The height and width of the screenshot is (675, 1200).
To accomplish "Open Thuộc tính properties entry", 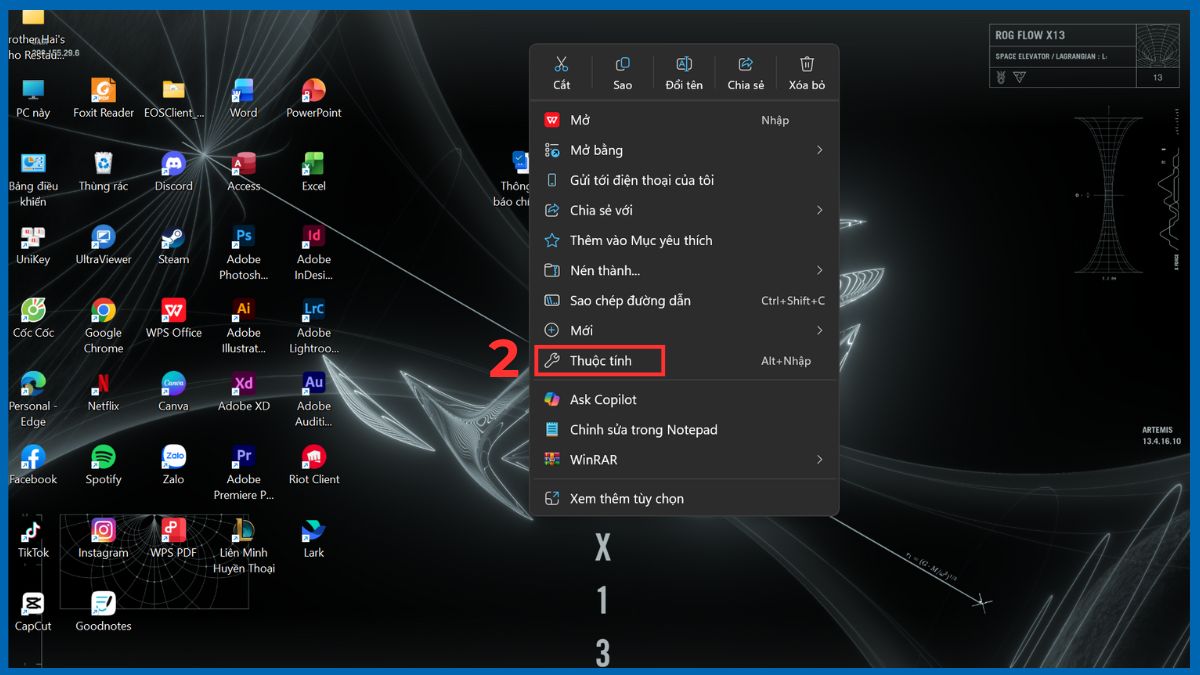I will tap(684, 360).
